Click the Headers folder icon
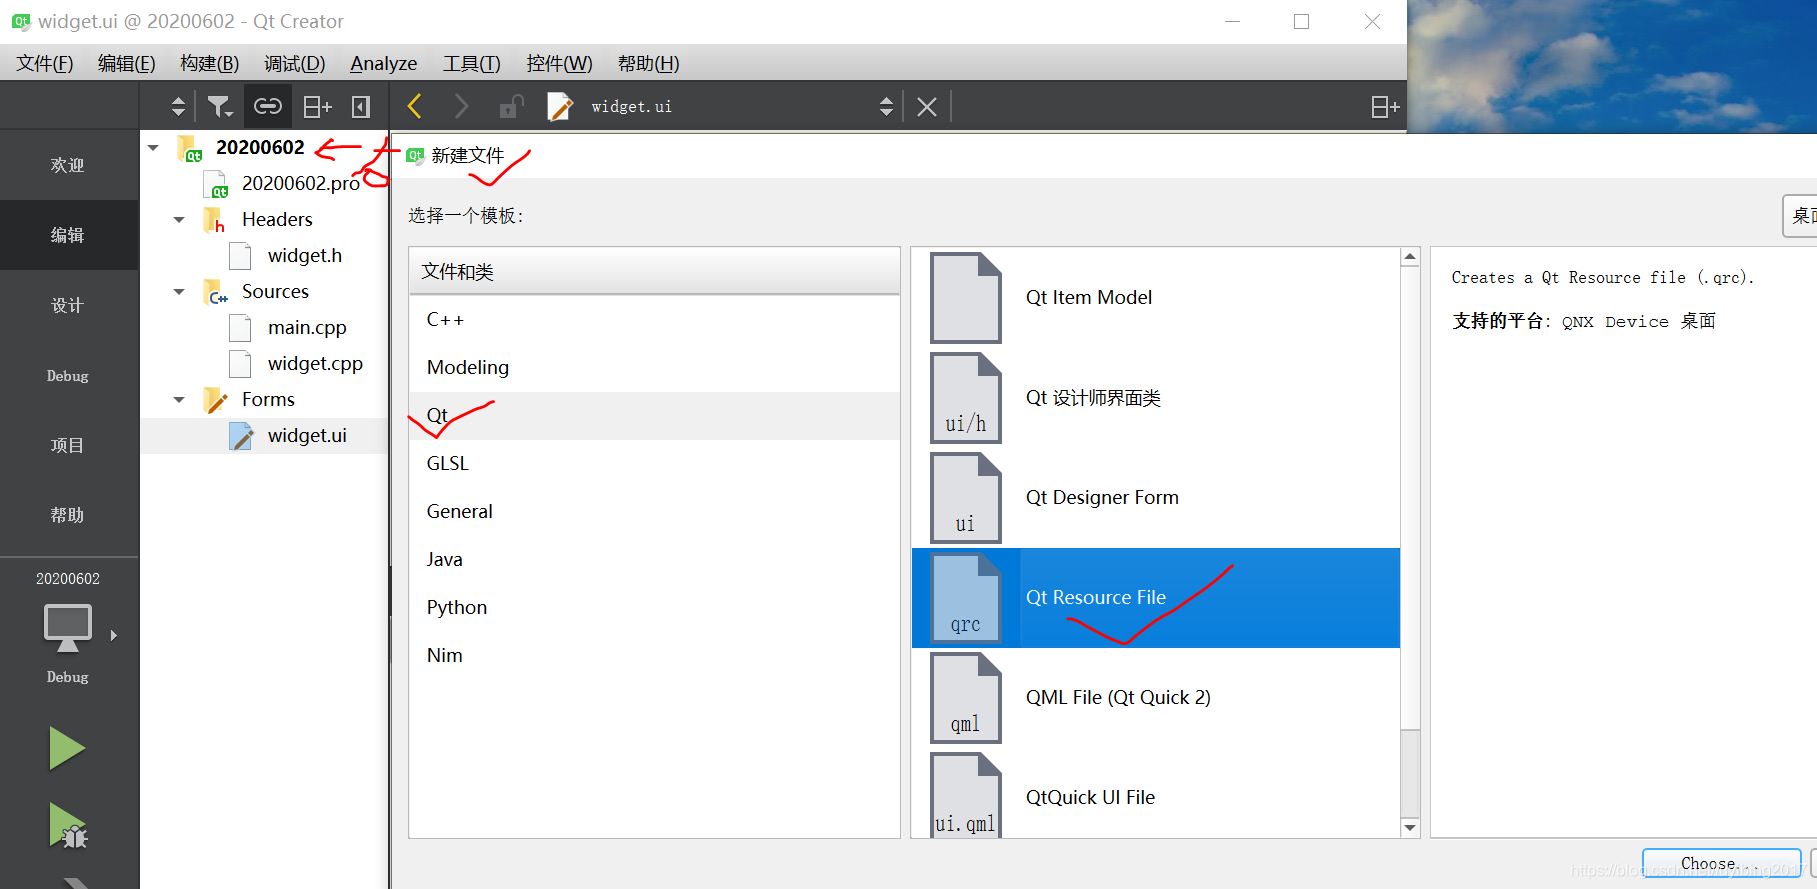Image resolution: width=1817 pixels, height=889 pixels. [214, 219]
